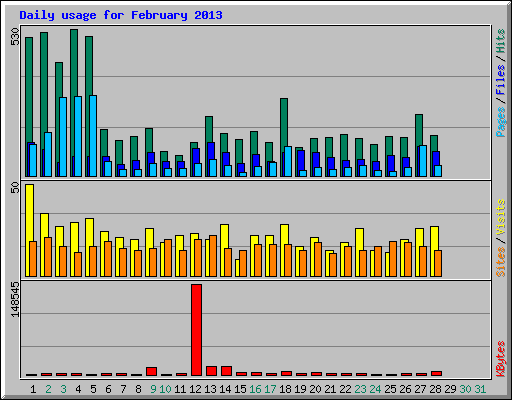Click day 29 on the x-axis
This screenshot has width=512, height=400.
pyautogui.click(x=450, y=389)
